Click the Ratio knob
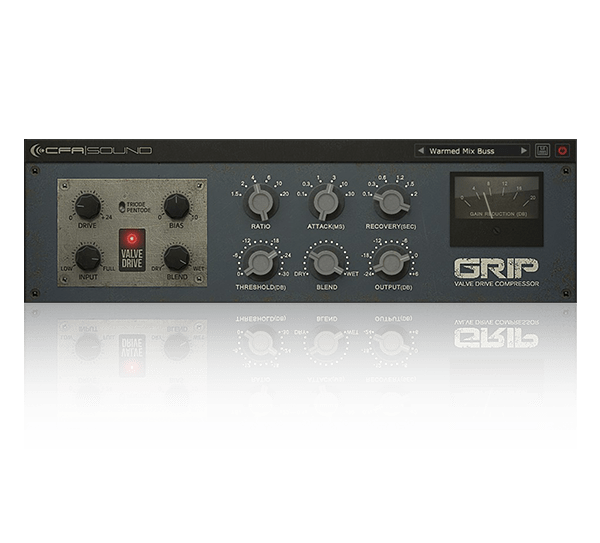This screenshot has width=600, height=543. coord(261,205)
